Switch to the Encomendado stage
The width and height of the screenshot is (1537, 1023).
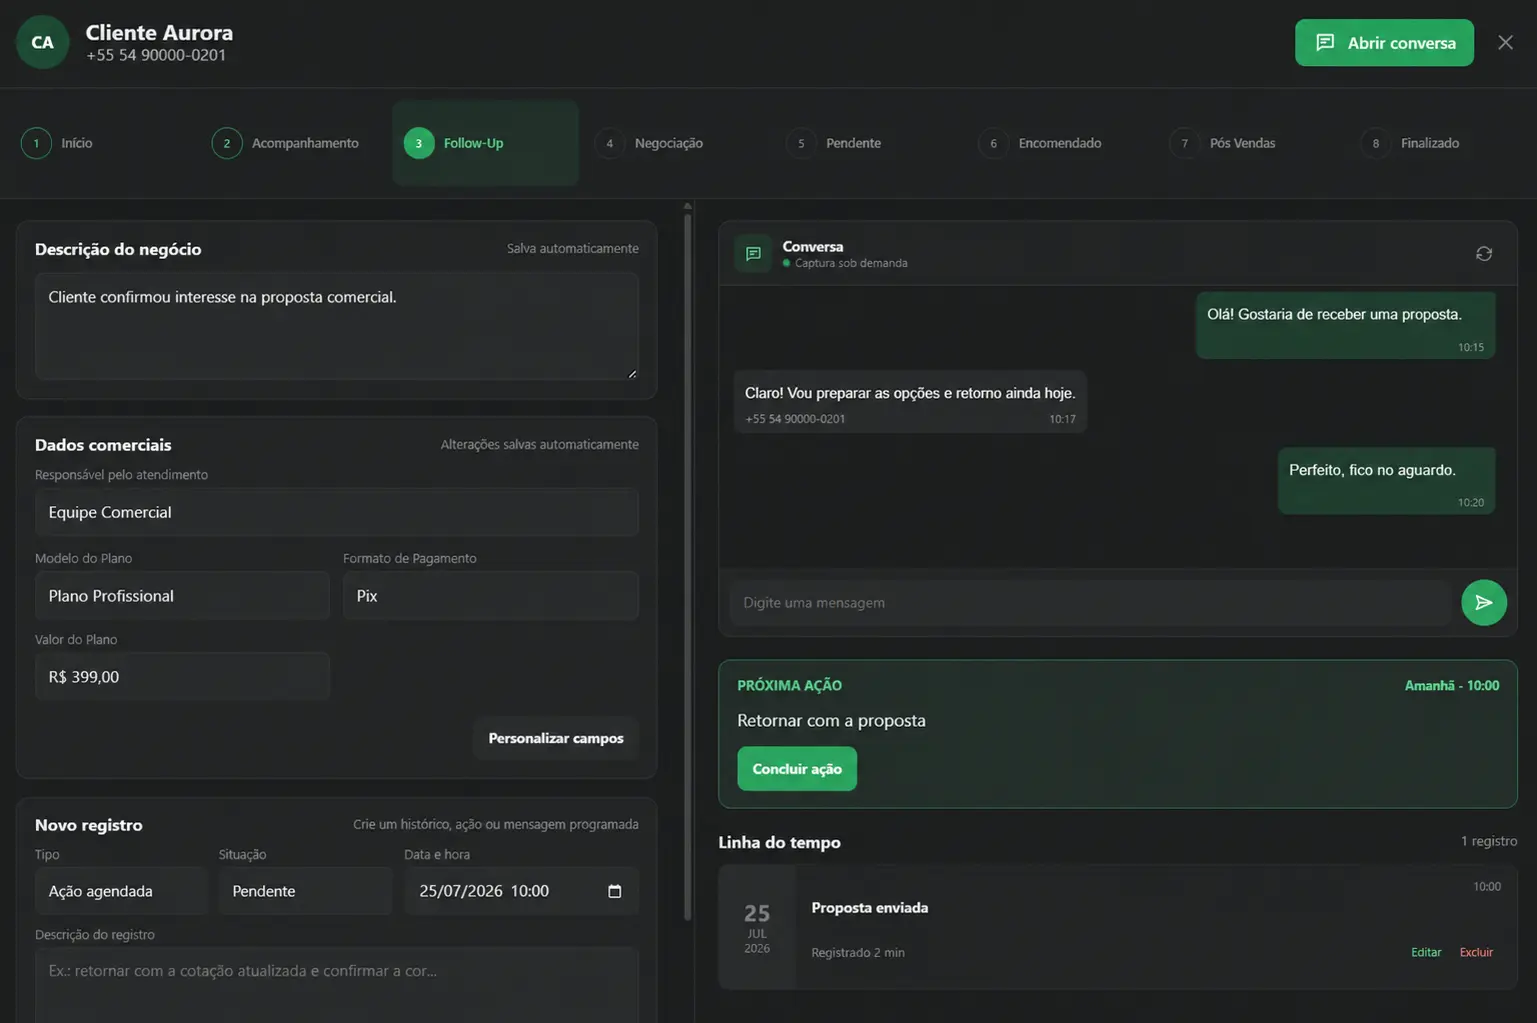[x=1040, y=143]
